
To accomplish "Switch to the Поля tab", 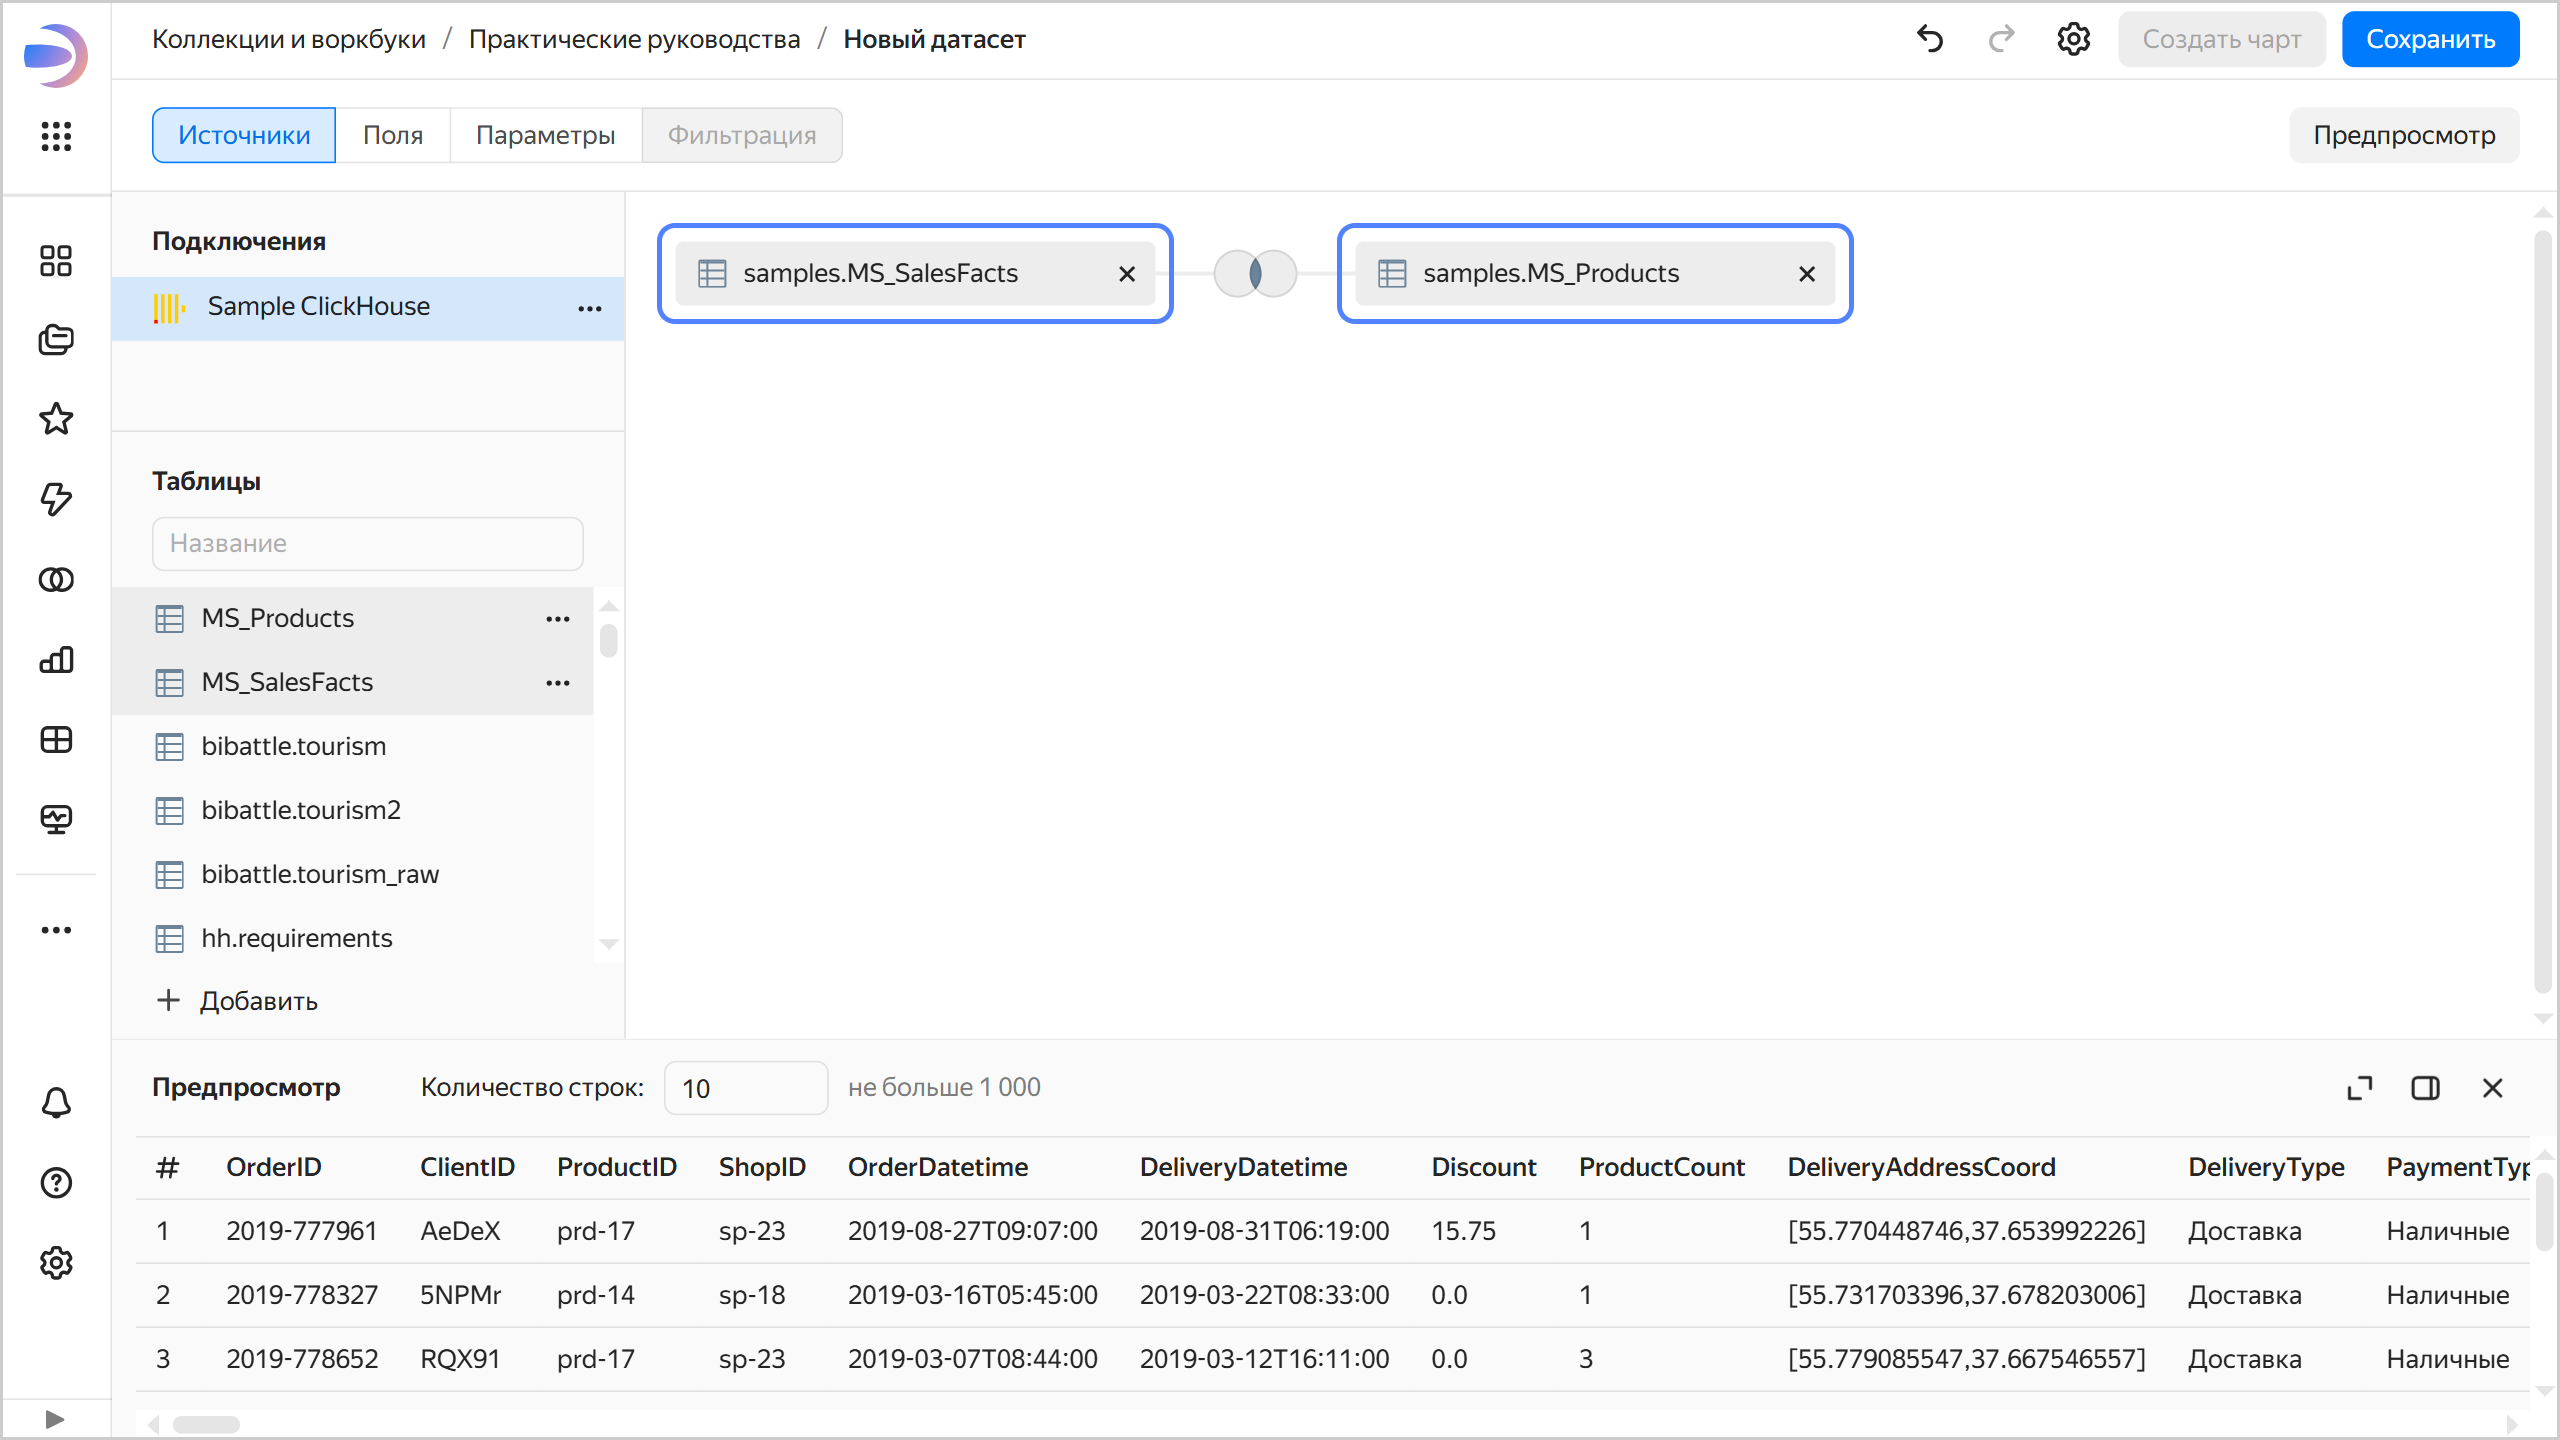I will point(392,135).
